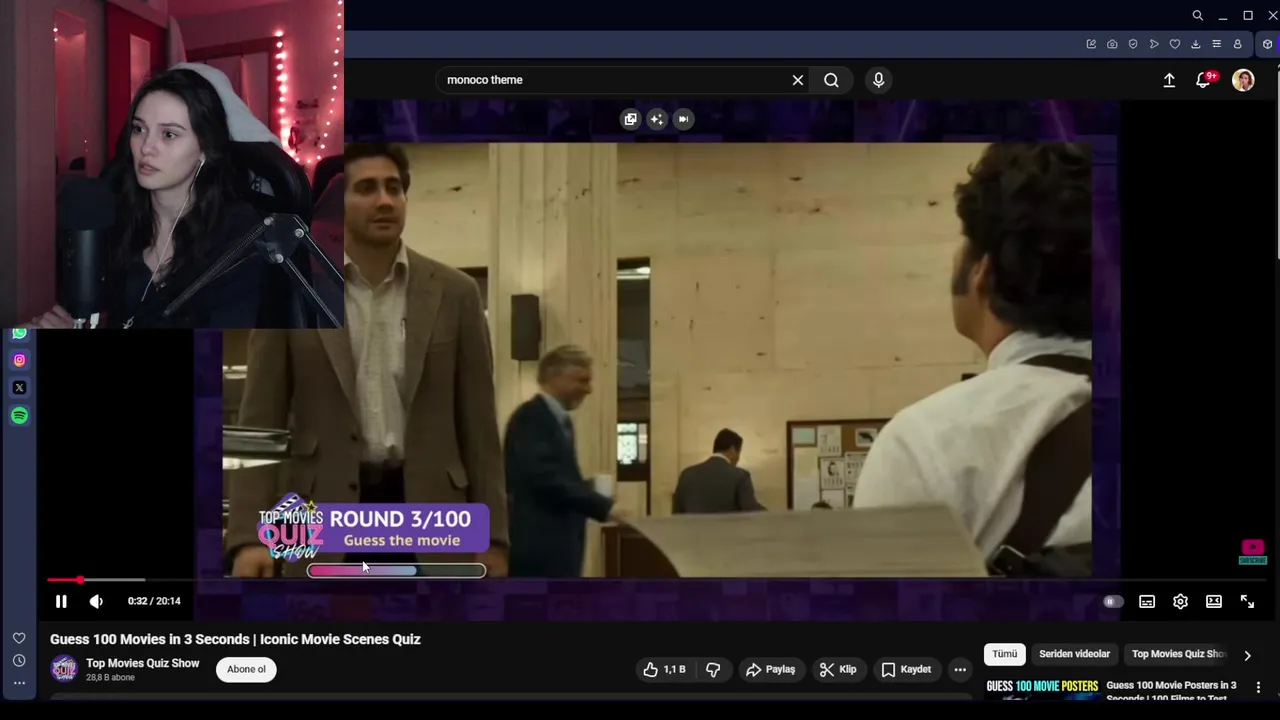Open the Top Movies Quiz Show channel name
The height and width of the screenshot is (720, 1280).
pyautogui.click(x=142, y=663)
